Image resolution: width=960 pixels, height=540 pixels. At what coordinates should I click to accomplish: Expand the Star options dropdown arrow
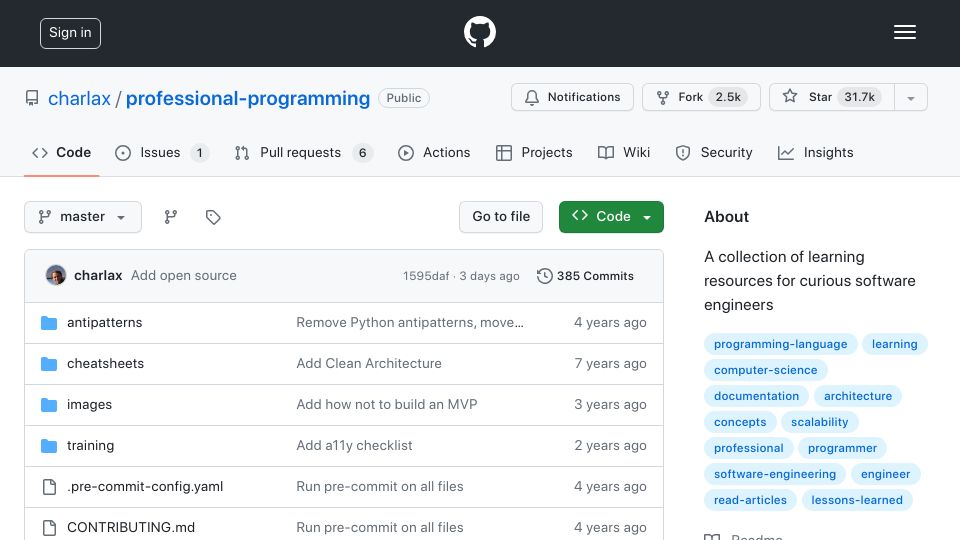click(x=911, y=97)
